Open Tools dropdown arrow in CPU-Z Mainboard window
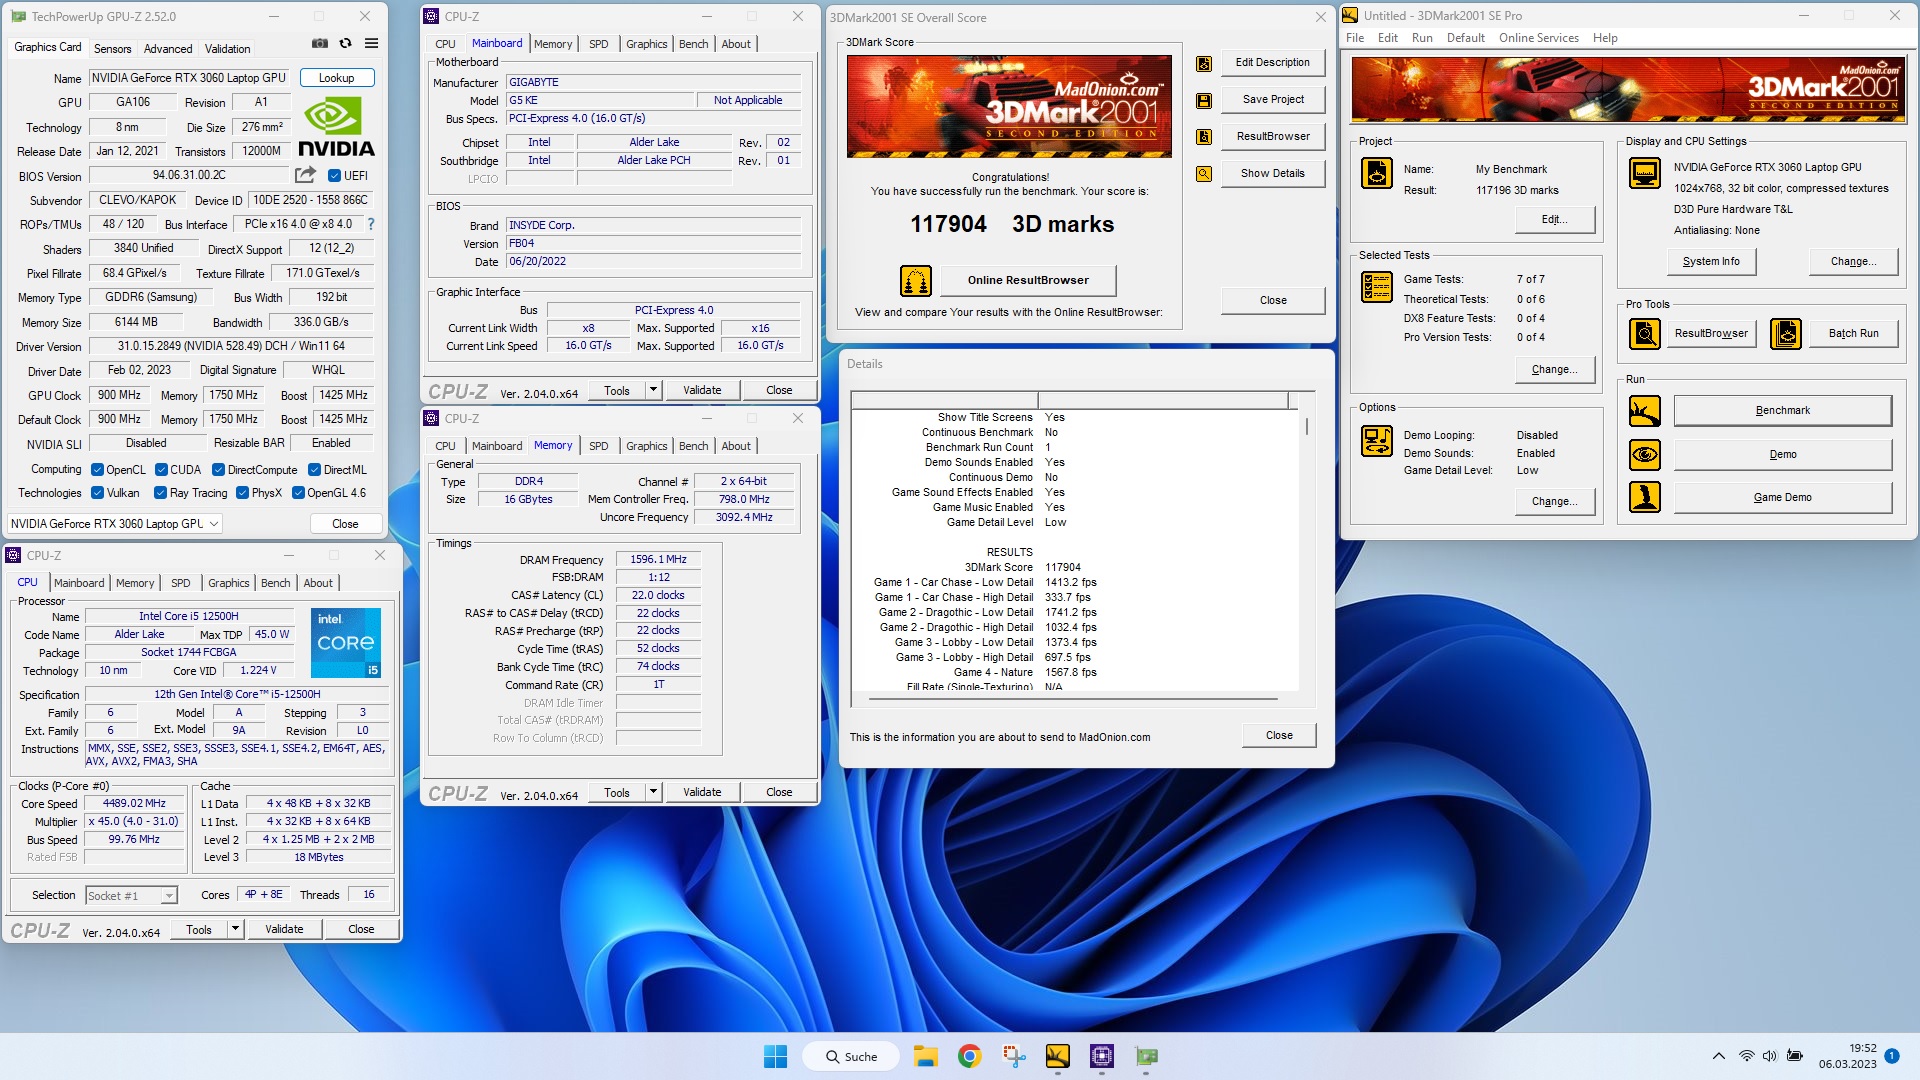Screen dimensions: 1920x1080 coord(653,390)
